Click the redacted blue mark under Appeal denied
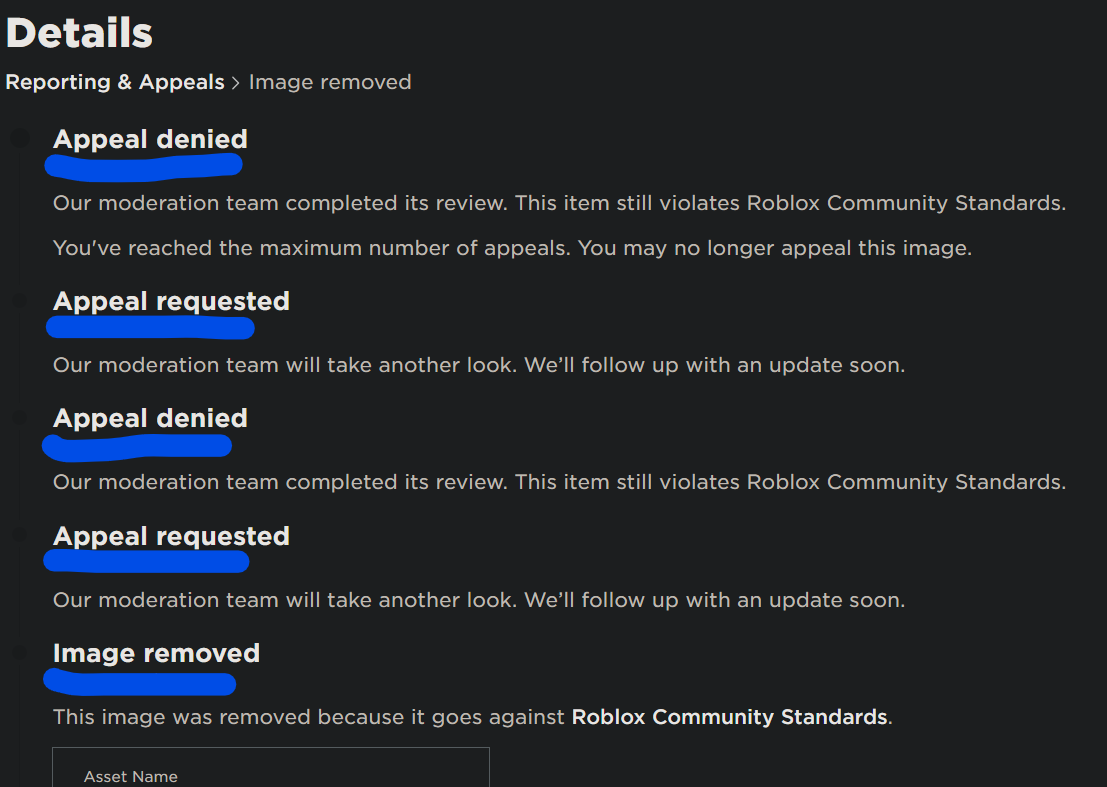1107x787 pixels. 144,166
